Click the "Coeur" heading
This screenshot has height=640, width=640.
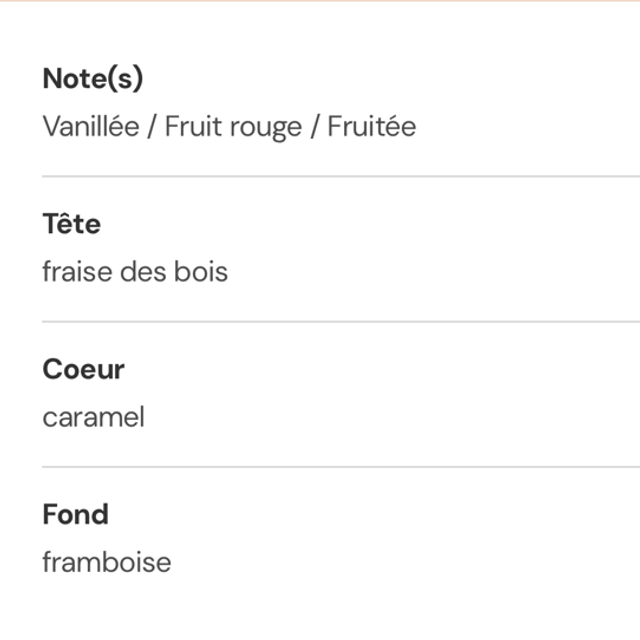pos(83,369)
